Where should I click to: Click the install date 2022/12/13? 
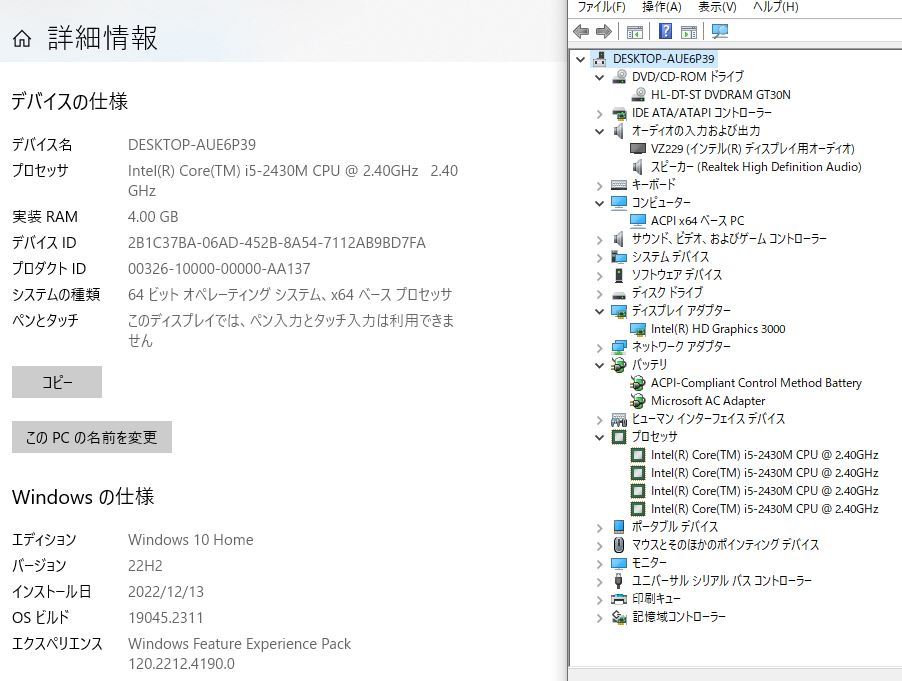[166, 592]
